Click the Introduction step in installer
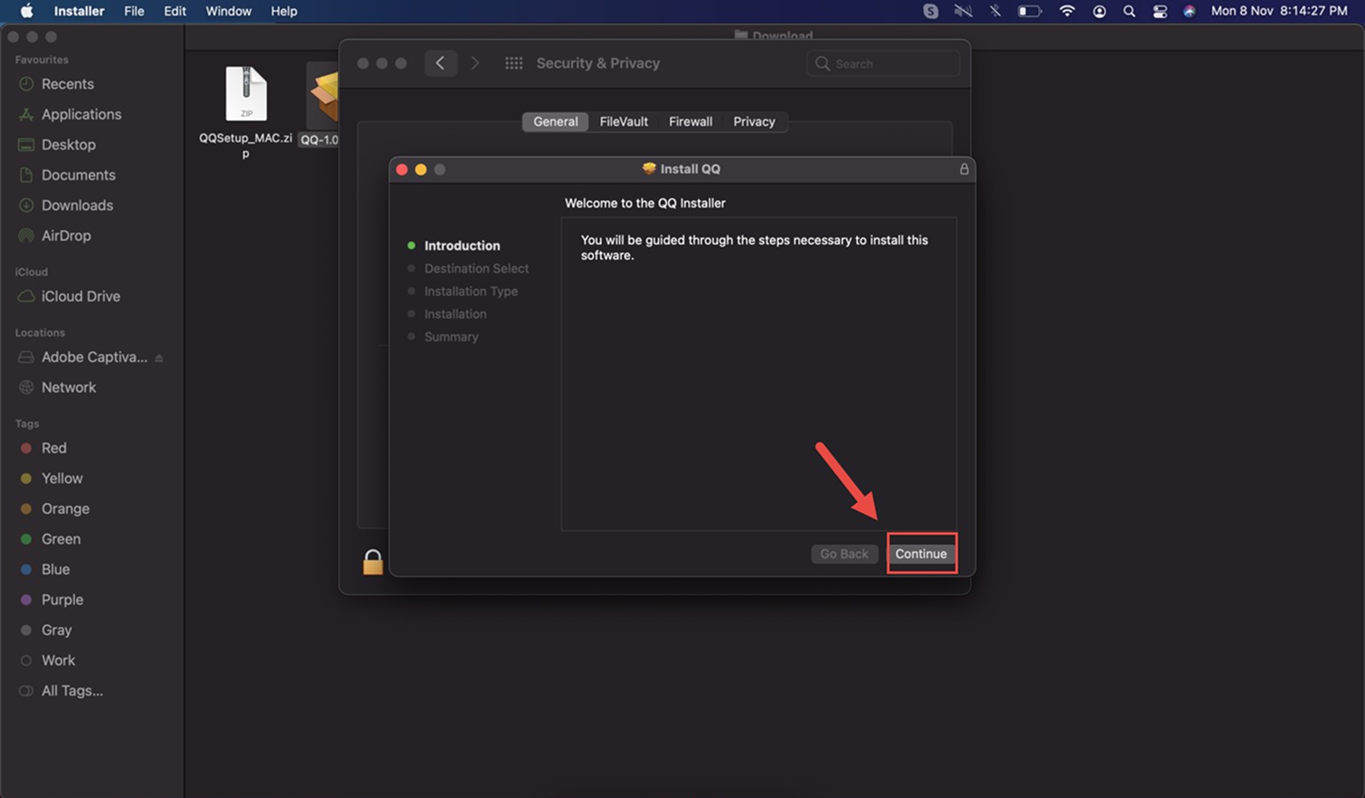The width and height of the screenshot is (1365, 798). 462,245
